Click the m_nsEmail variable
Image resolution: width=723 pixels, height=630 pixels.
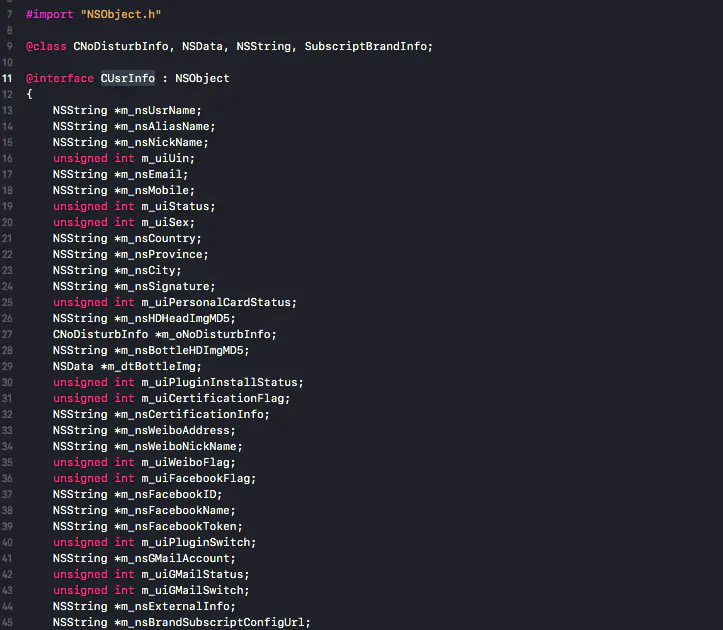pyautogui.click(x=152, y=174)
